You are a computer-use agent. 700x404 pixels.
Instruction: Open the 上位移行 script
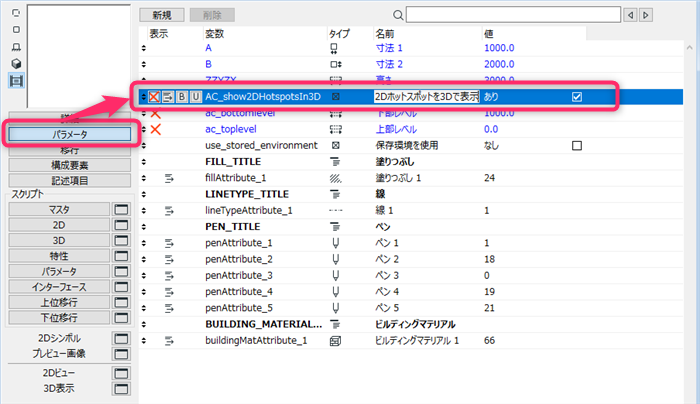tap(59, 302)
